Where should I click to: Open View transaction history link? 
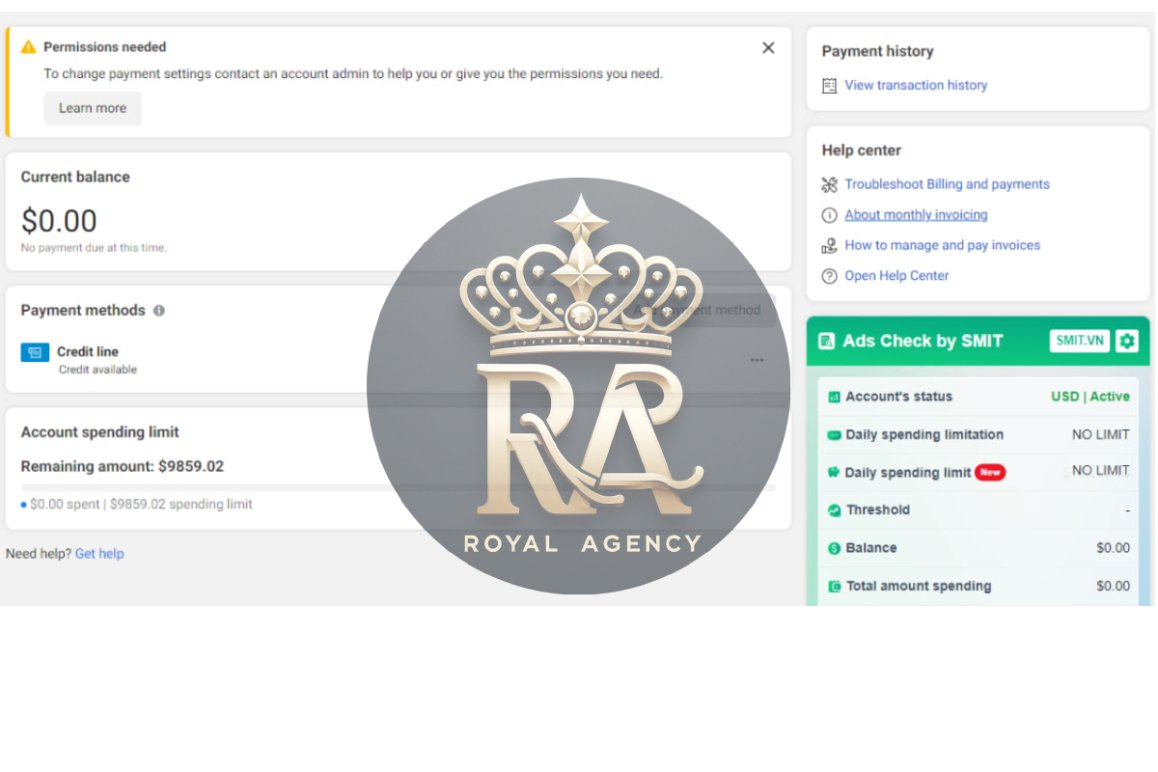tap(916, 85)
